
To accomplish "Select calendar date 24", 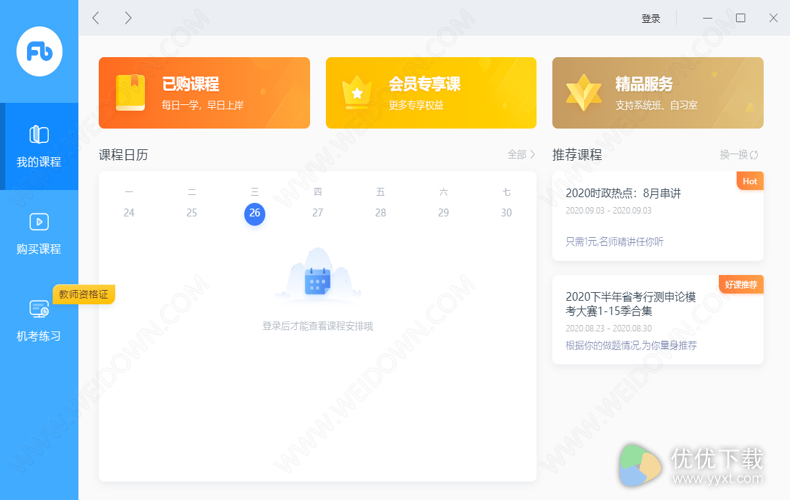I will [129, 213].
